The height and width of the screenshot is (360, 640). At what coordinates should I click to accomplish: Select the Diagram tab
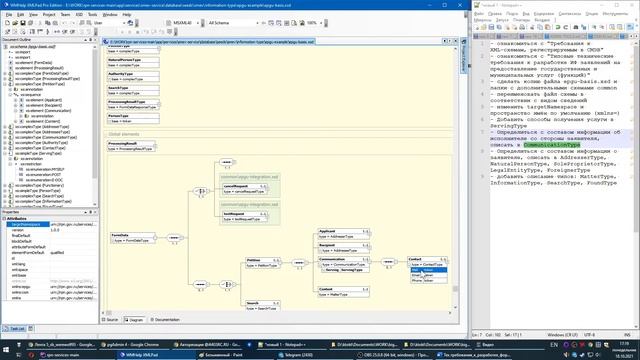click(134, 320)
